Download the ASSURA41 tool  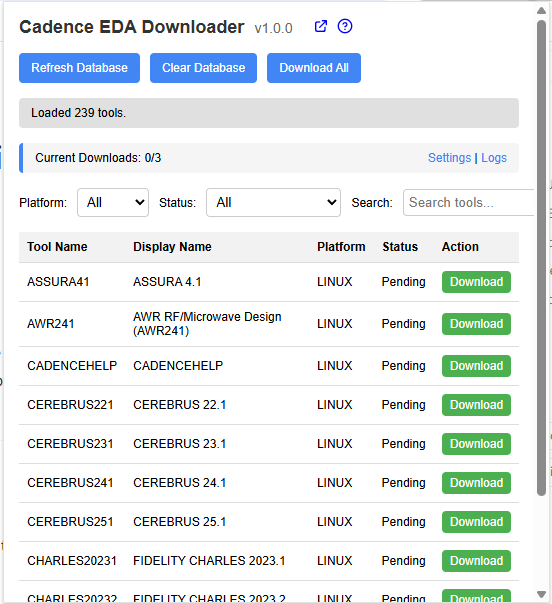click(476, 282)
